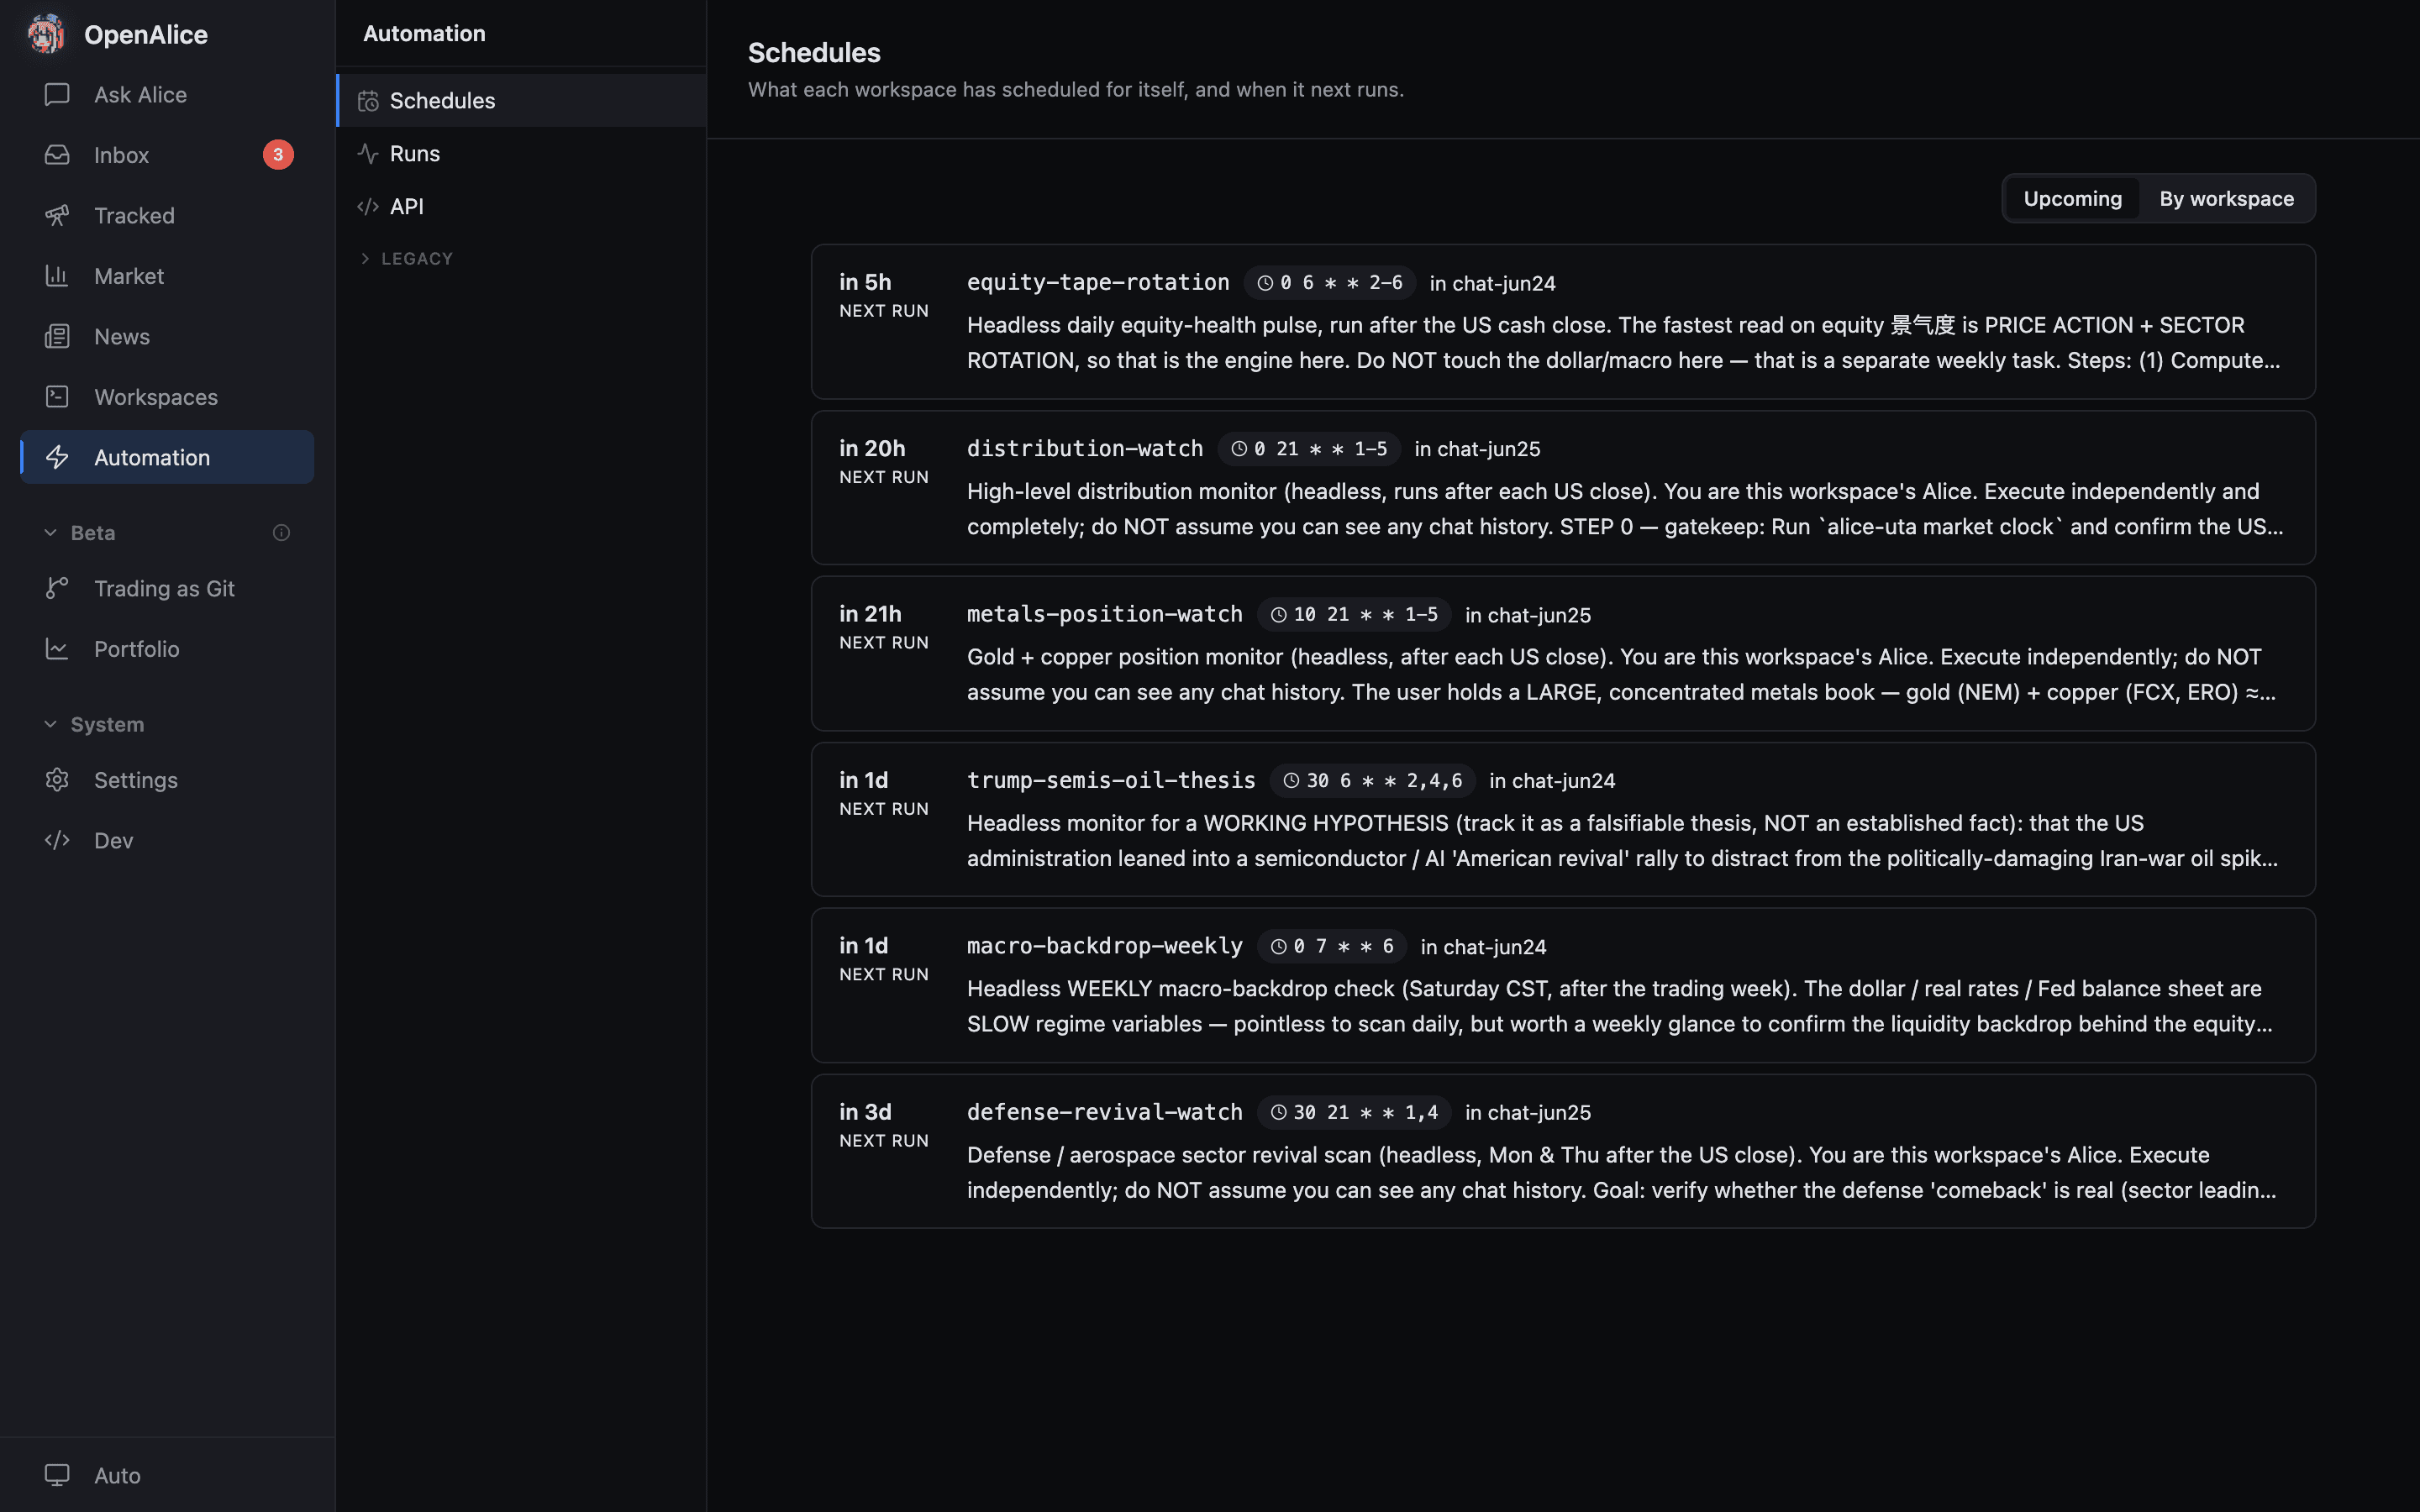Go to Workspaces in sidebar

(x=167, y=397)
